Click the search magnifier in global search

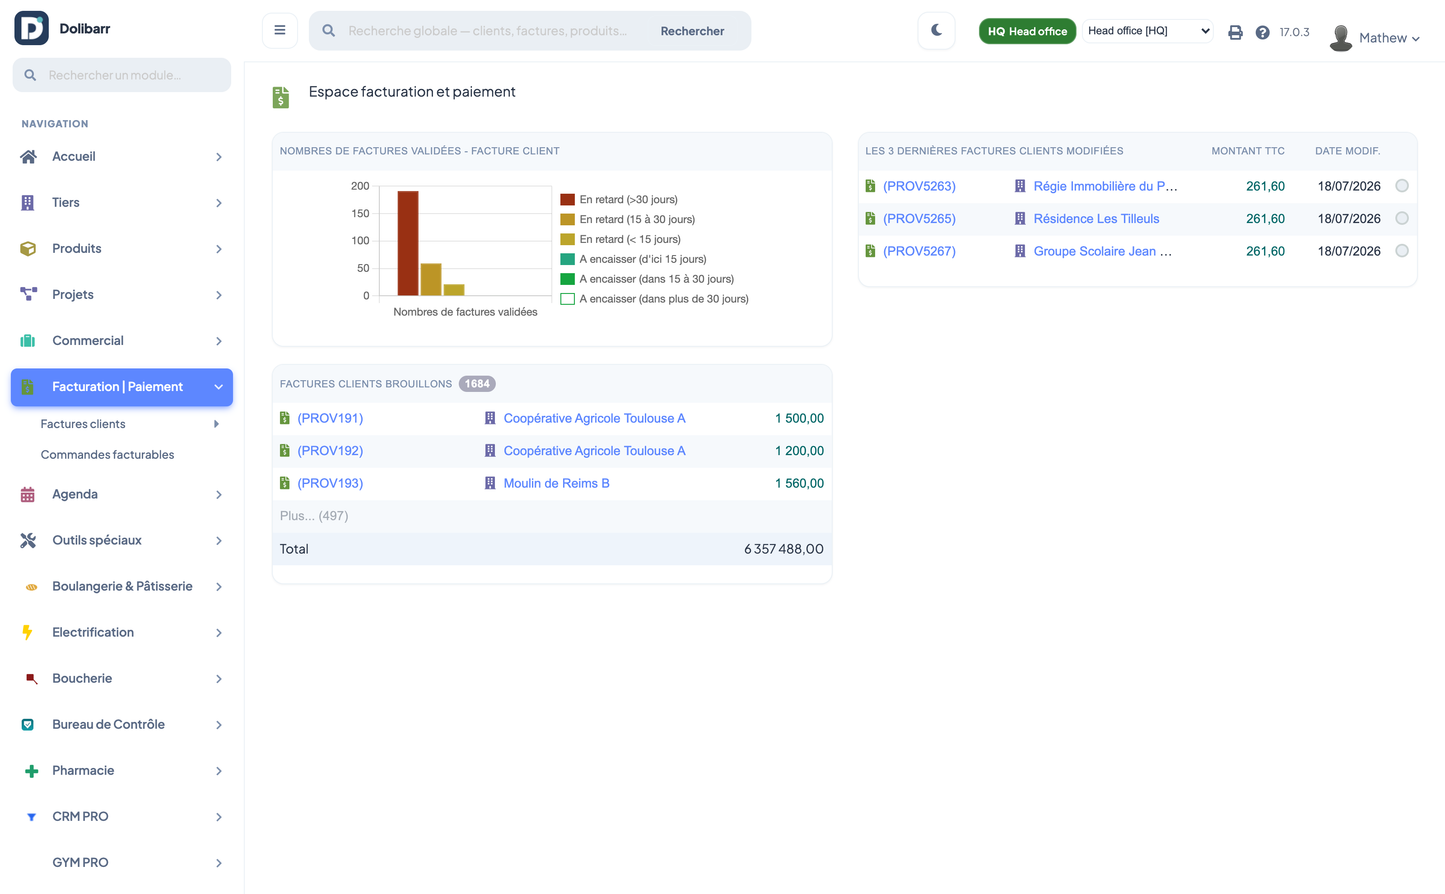coord(329,31)
